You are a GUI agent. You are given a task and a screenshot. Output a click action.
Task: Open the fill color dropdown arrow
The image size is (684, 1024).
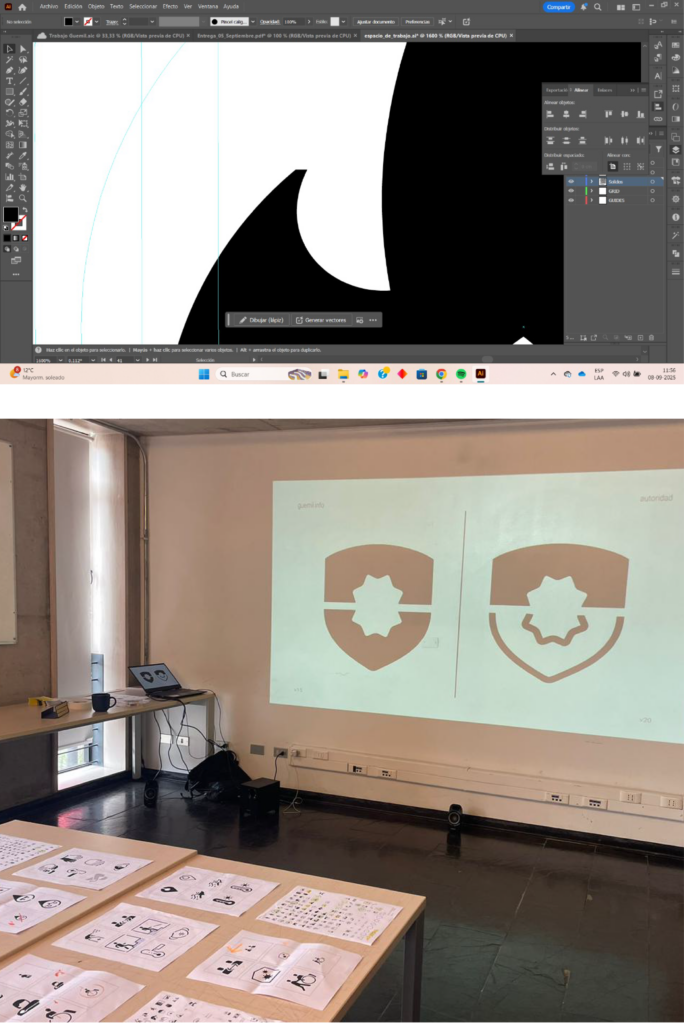79,21
